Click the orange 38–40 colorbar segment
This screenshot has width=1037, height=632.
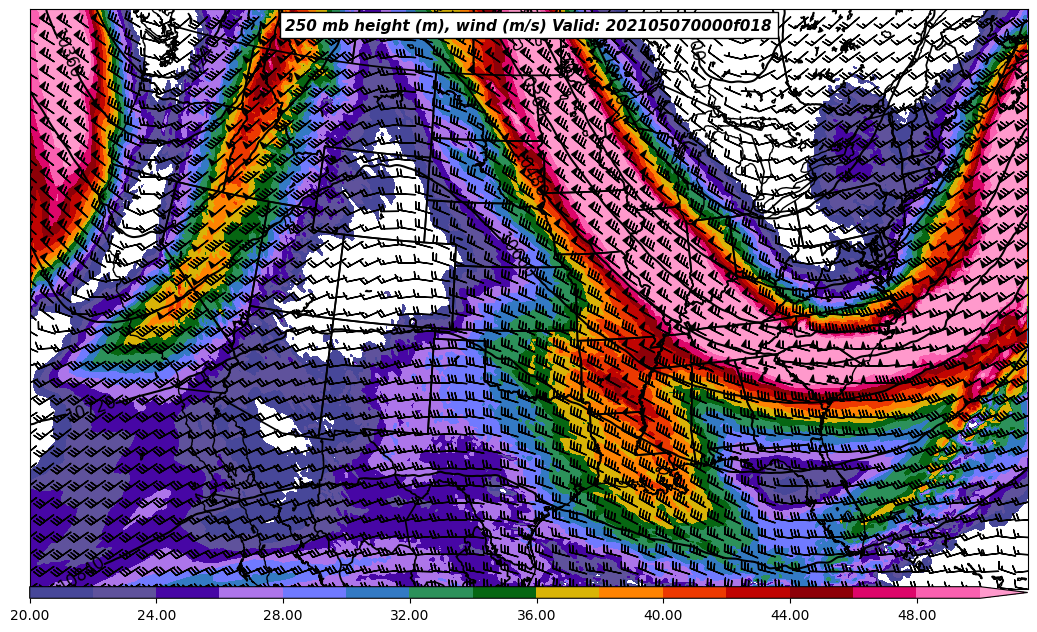[632, 592]
